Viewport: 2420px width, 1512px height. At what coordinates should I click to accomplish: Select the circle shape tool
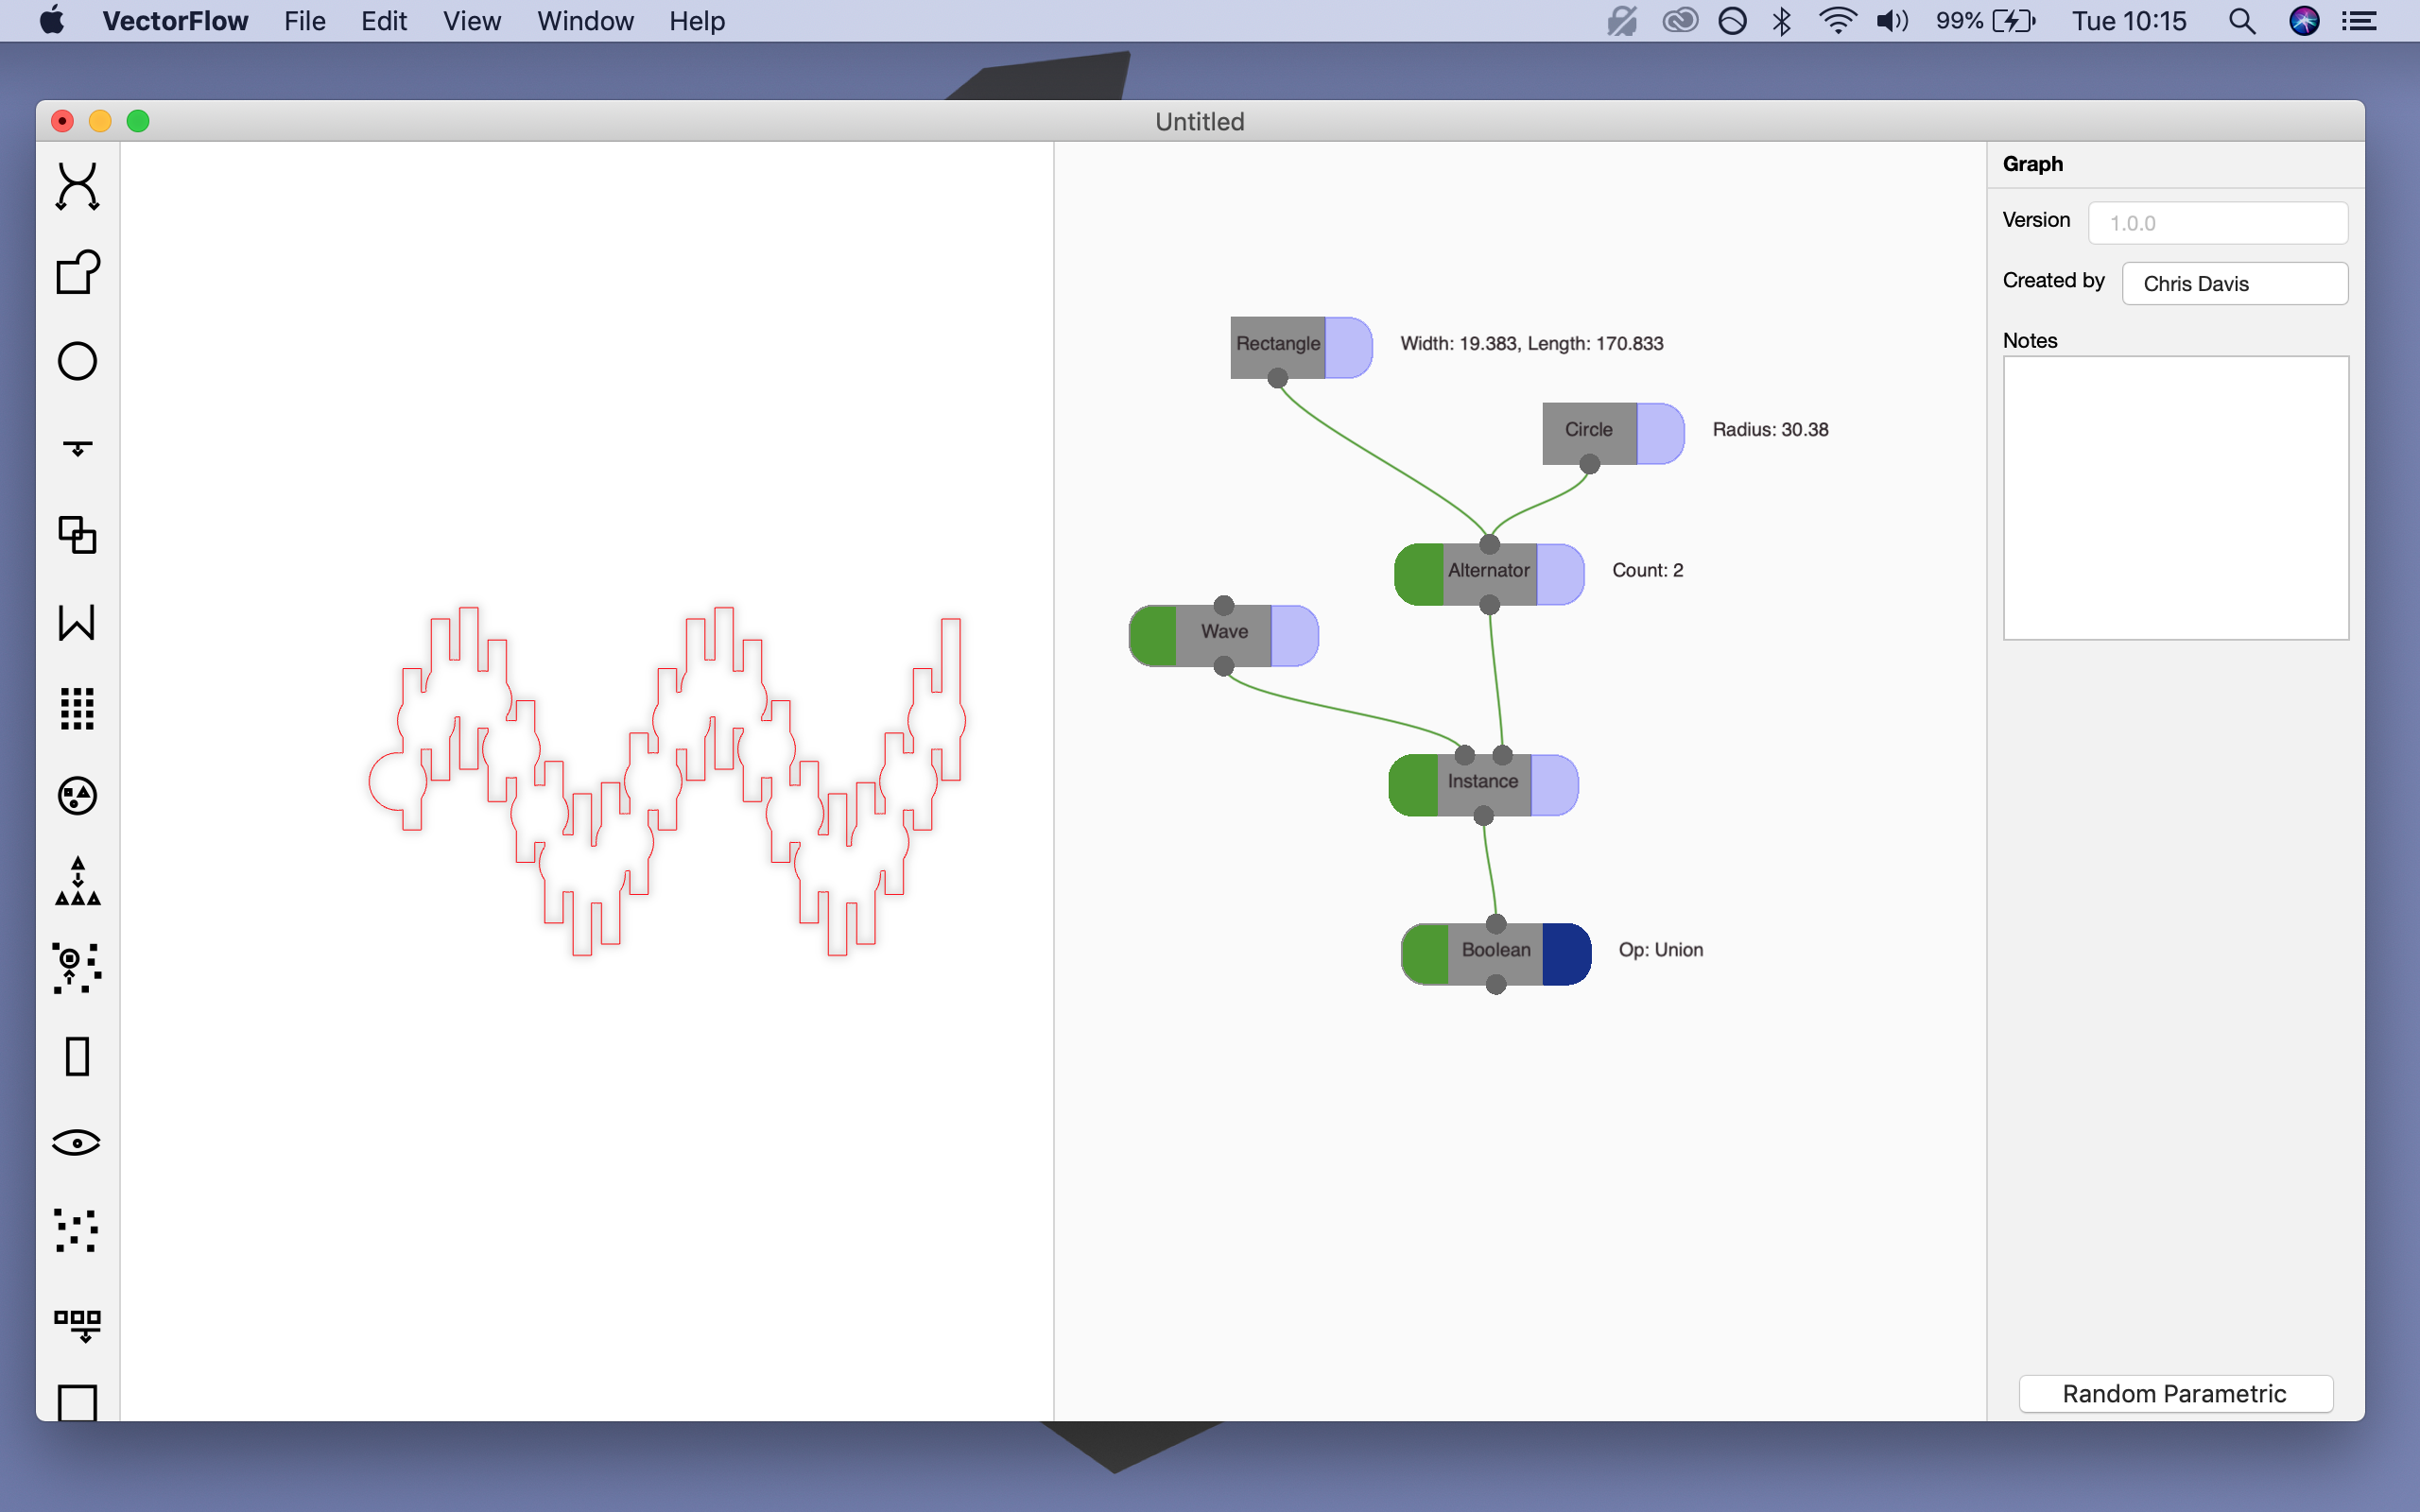[x=77, y=361]
